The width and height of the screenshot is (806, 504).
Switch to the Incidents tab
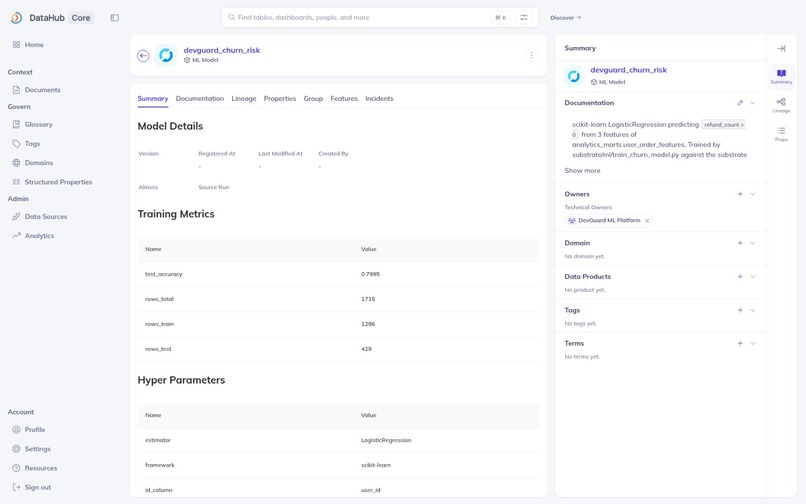[x=379, y=98]
